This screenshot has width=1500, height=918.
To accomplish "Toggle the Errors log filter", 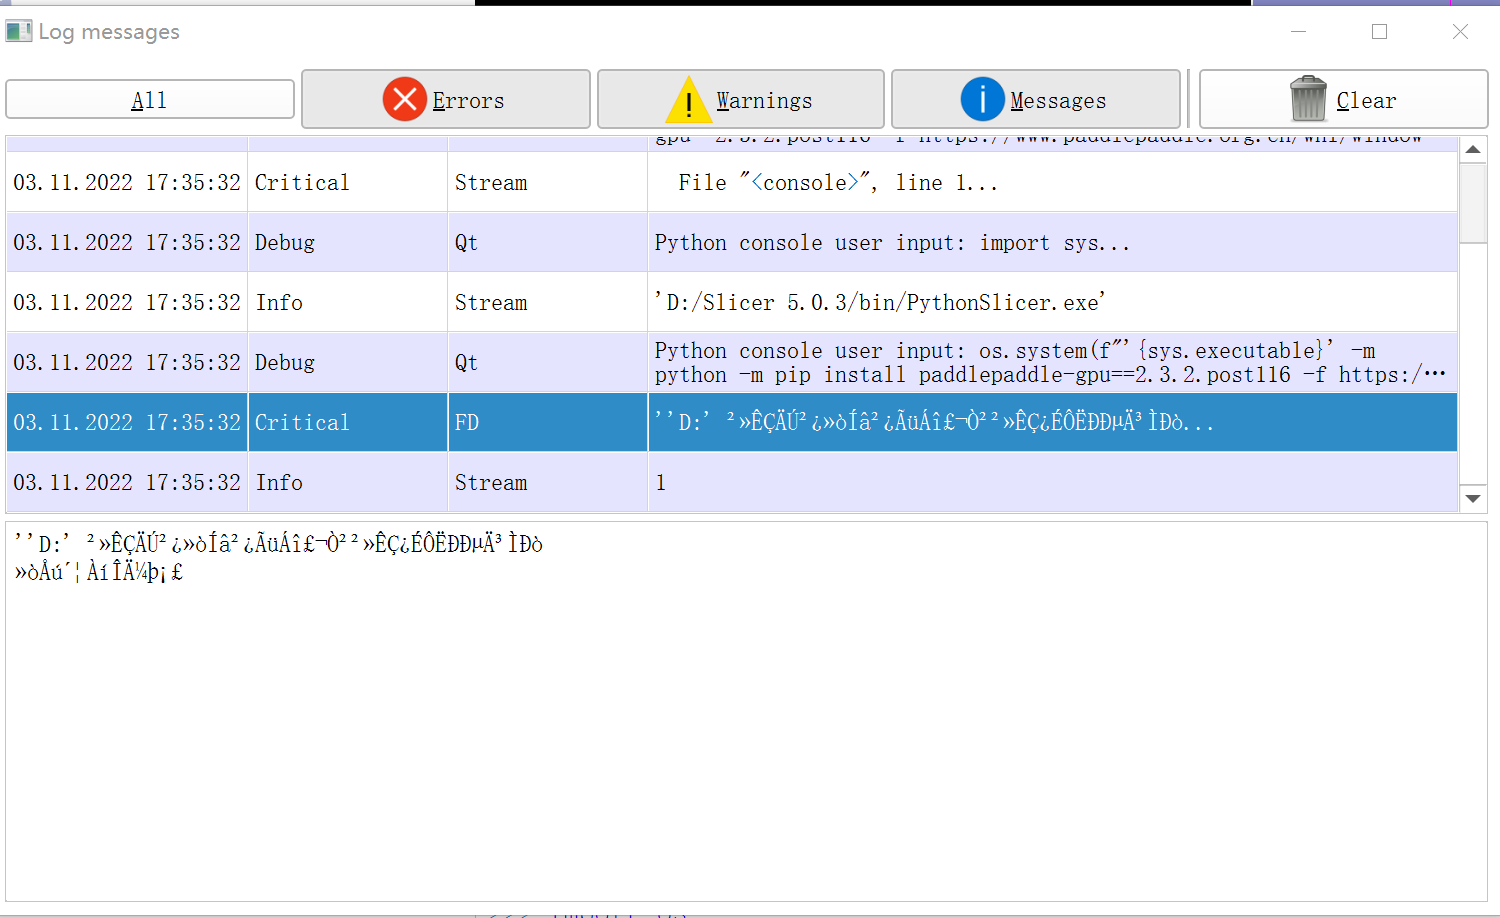I will (x=445, y=99).
